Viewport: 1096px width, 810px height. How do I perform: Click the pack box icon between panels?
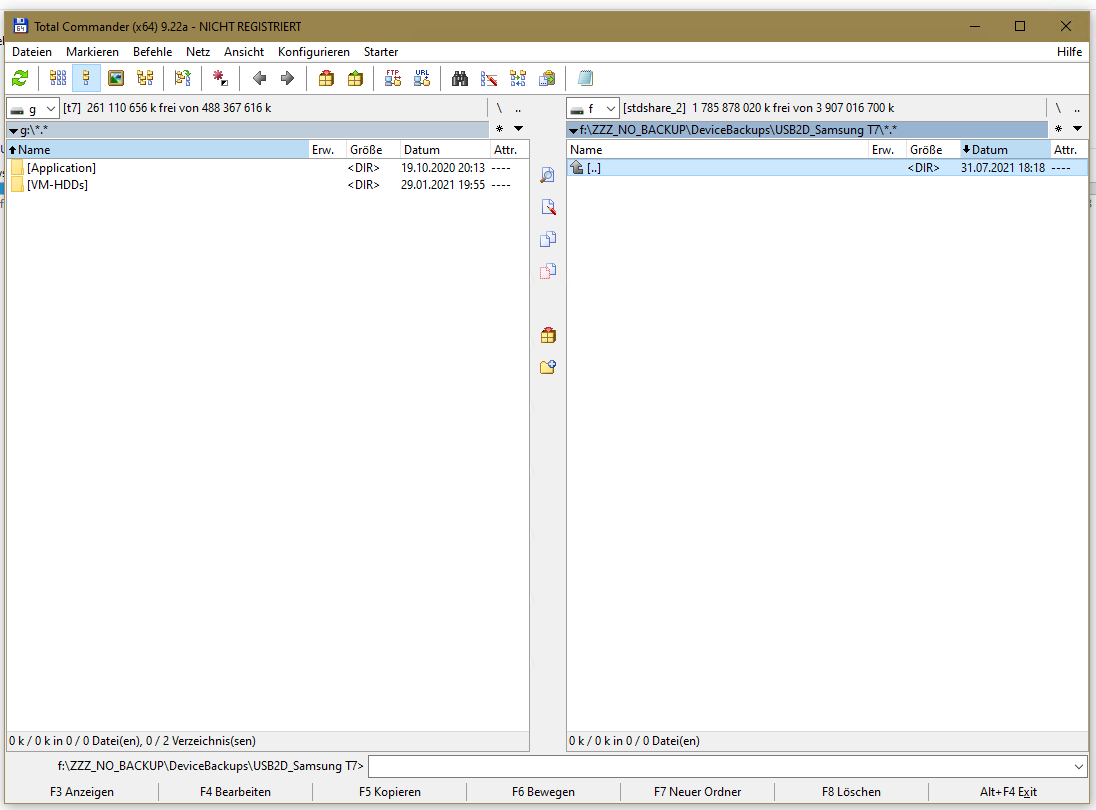coord(548,335)
